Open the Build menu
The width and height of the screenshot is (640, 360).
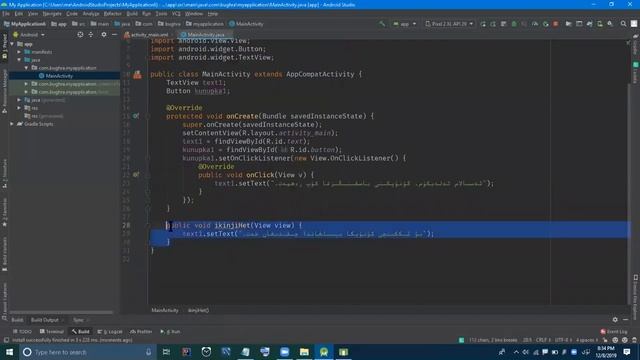[132, 13]
